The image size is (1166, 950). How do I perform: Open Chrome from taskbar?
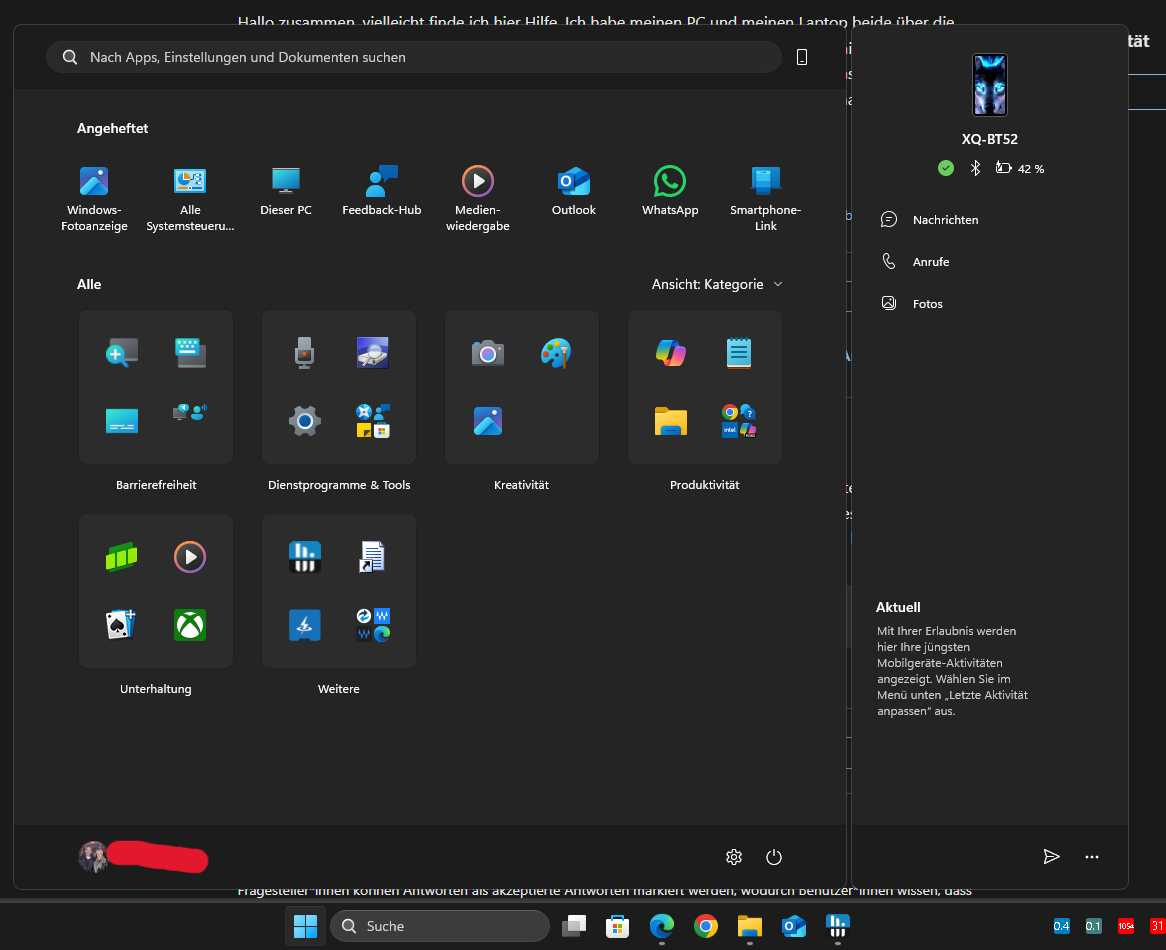(706, 926)
